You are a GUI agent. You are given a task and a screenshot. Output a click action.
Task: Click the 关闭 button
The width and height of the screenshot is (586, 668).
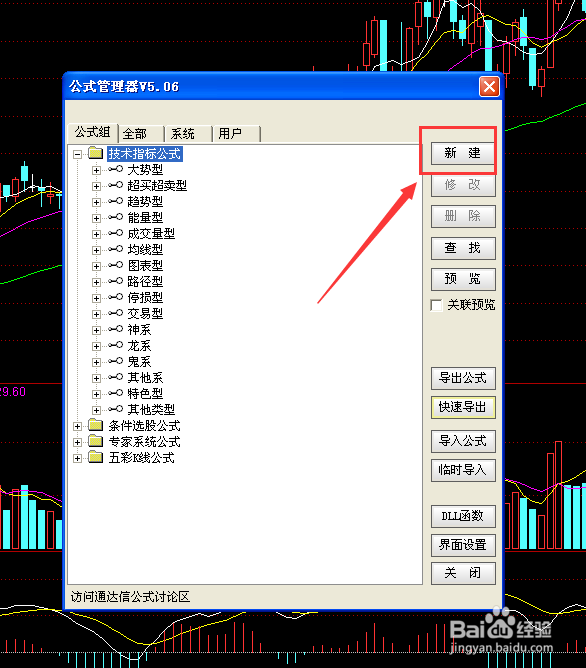[x=463, y=573]
